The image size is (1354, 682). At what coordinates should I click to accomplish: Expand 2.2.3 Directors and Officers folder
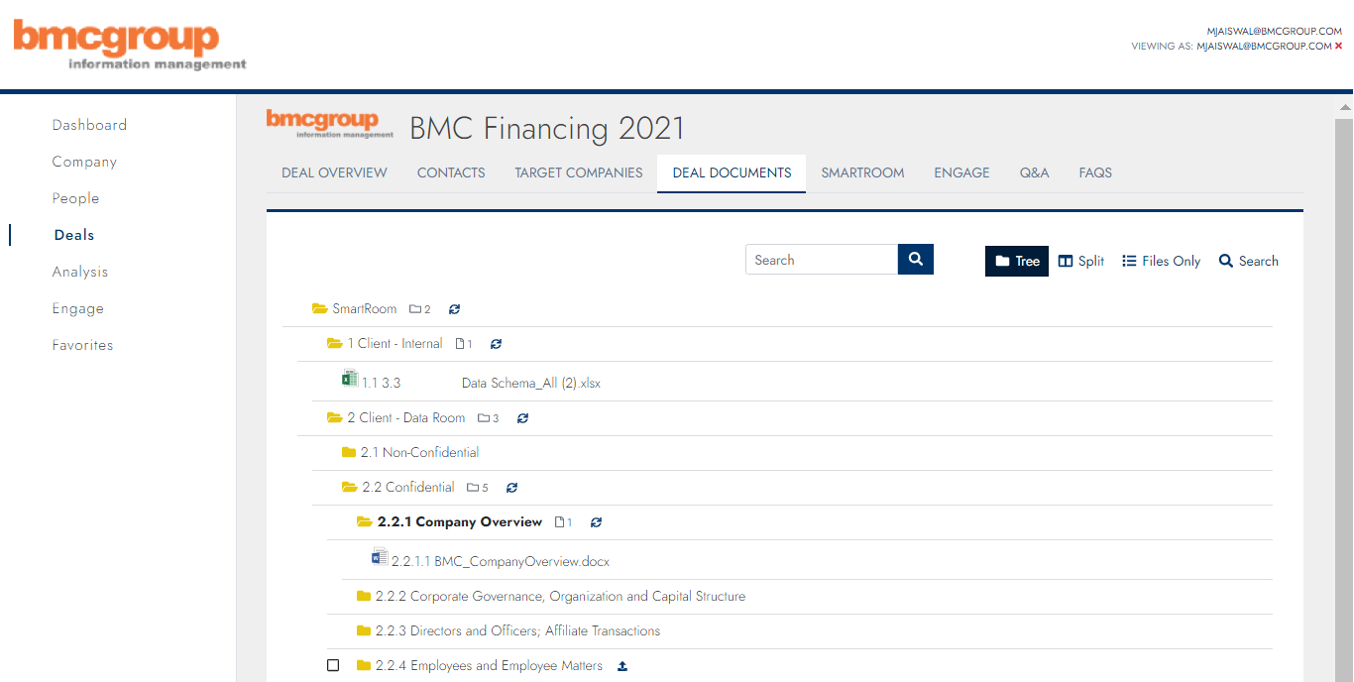[x=364, y=631]
